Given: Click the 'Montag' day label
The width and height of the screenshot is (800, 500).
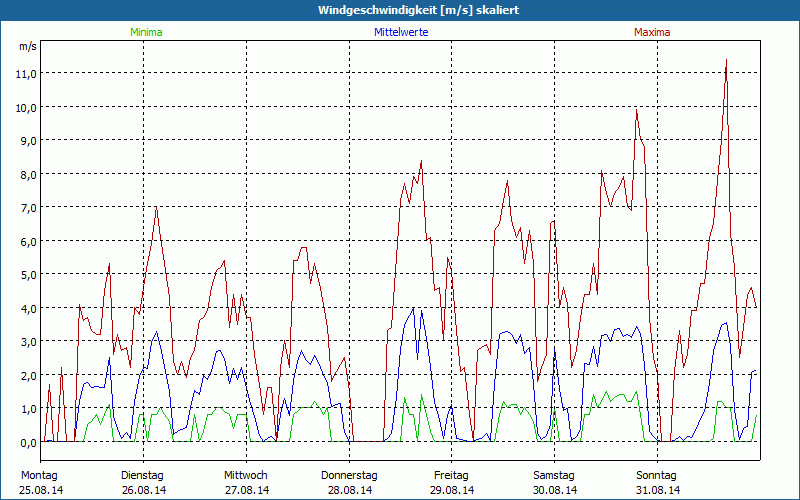Looking at the screenshot, I should (x=39, y=476).
